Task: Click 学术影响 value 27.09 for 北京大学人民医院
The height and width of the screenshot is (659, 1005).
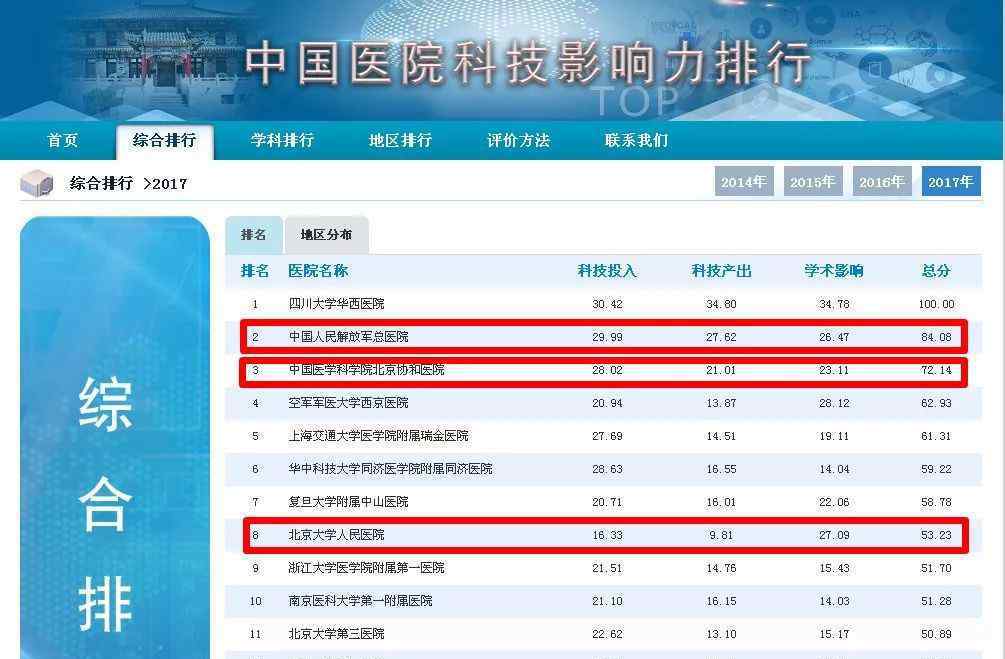Action: [834, 535]
